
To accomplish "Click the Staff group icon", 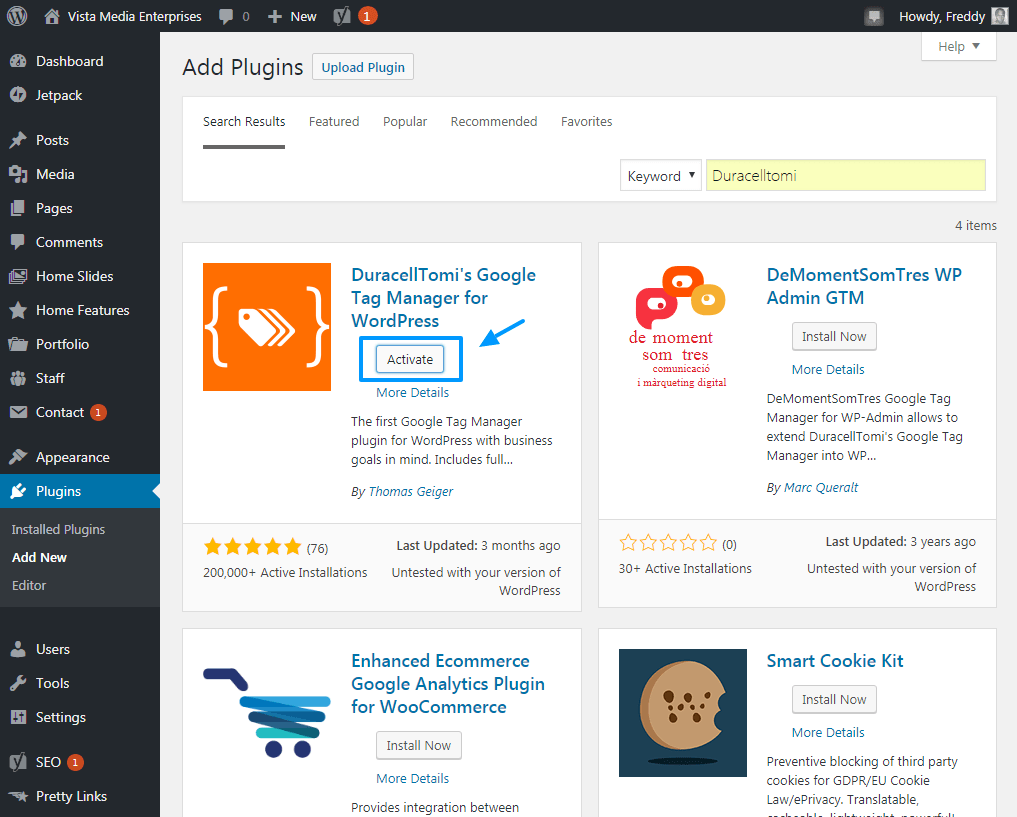I will point(18,378).
